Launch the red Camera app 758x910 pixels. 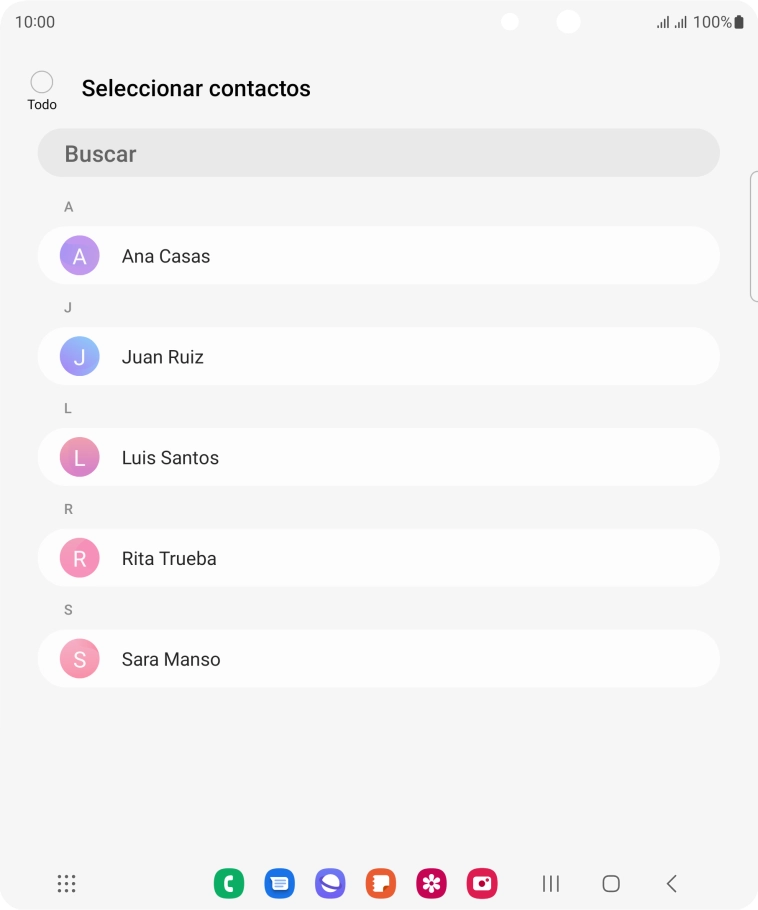tap(482, 883)
